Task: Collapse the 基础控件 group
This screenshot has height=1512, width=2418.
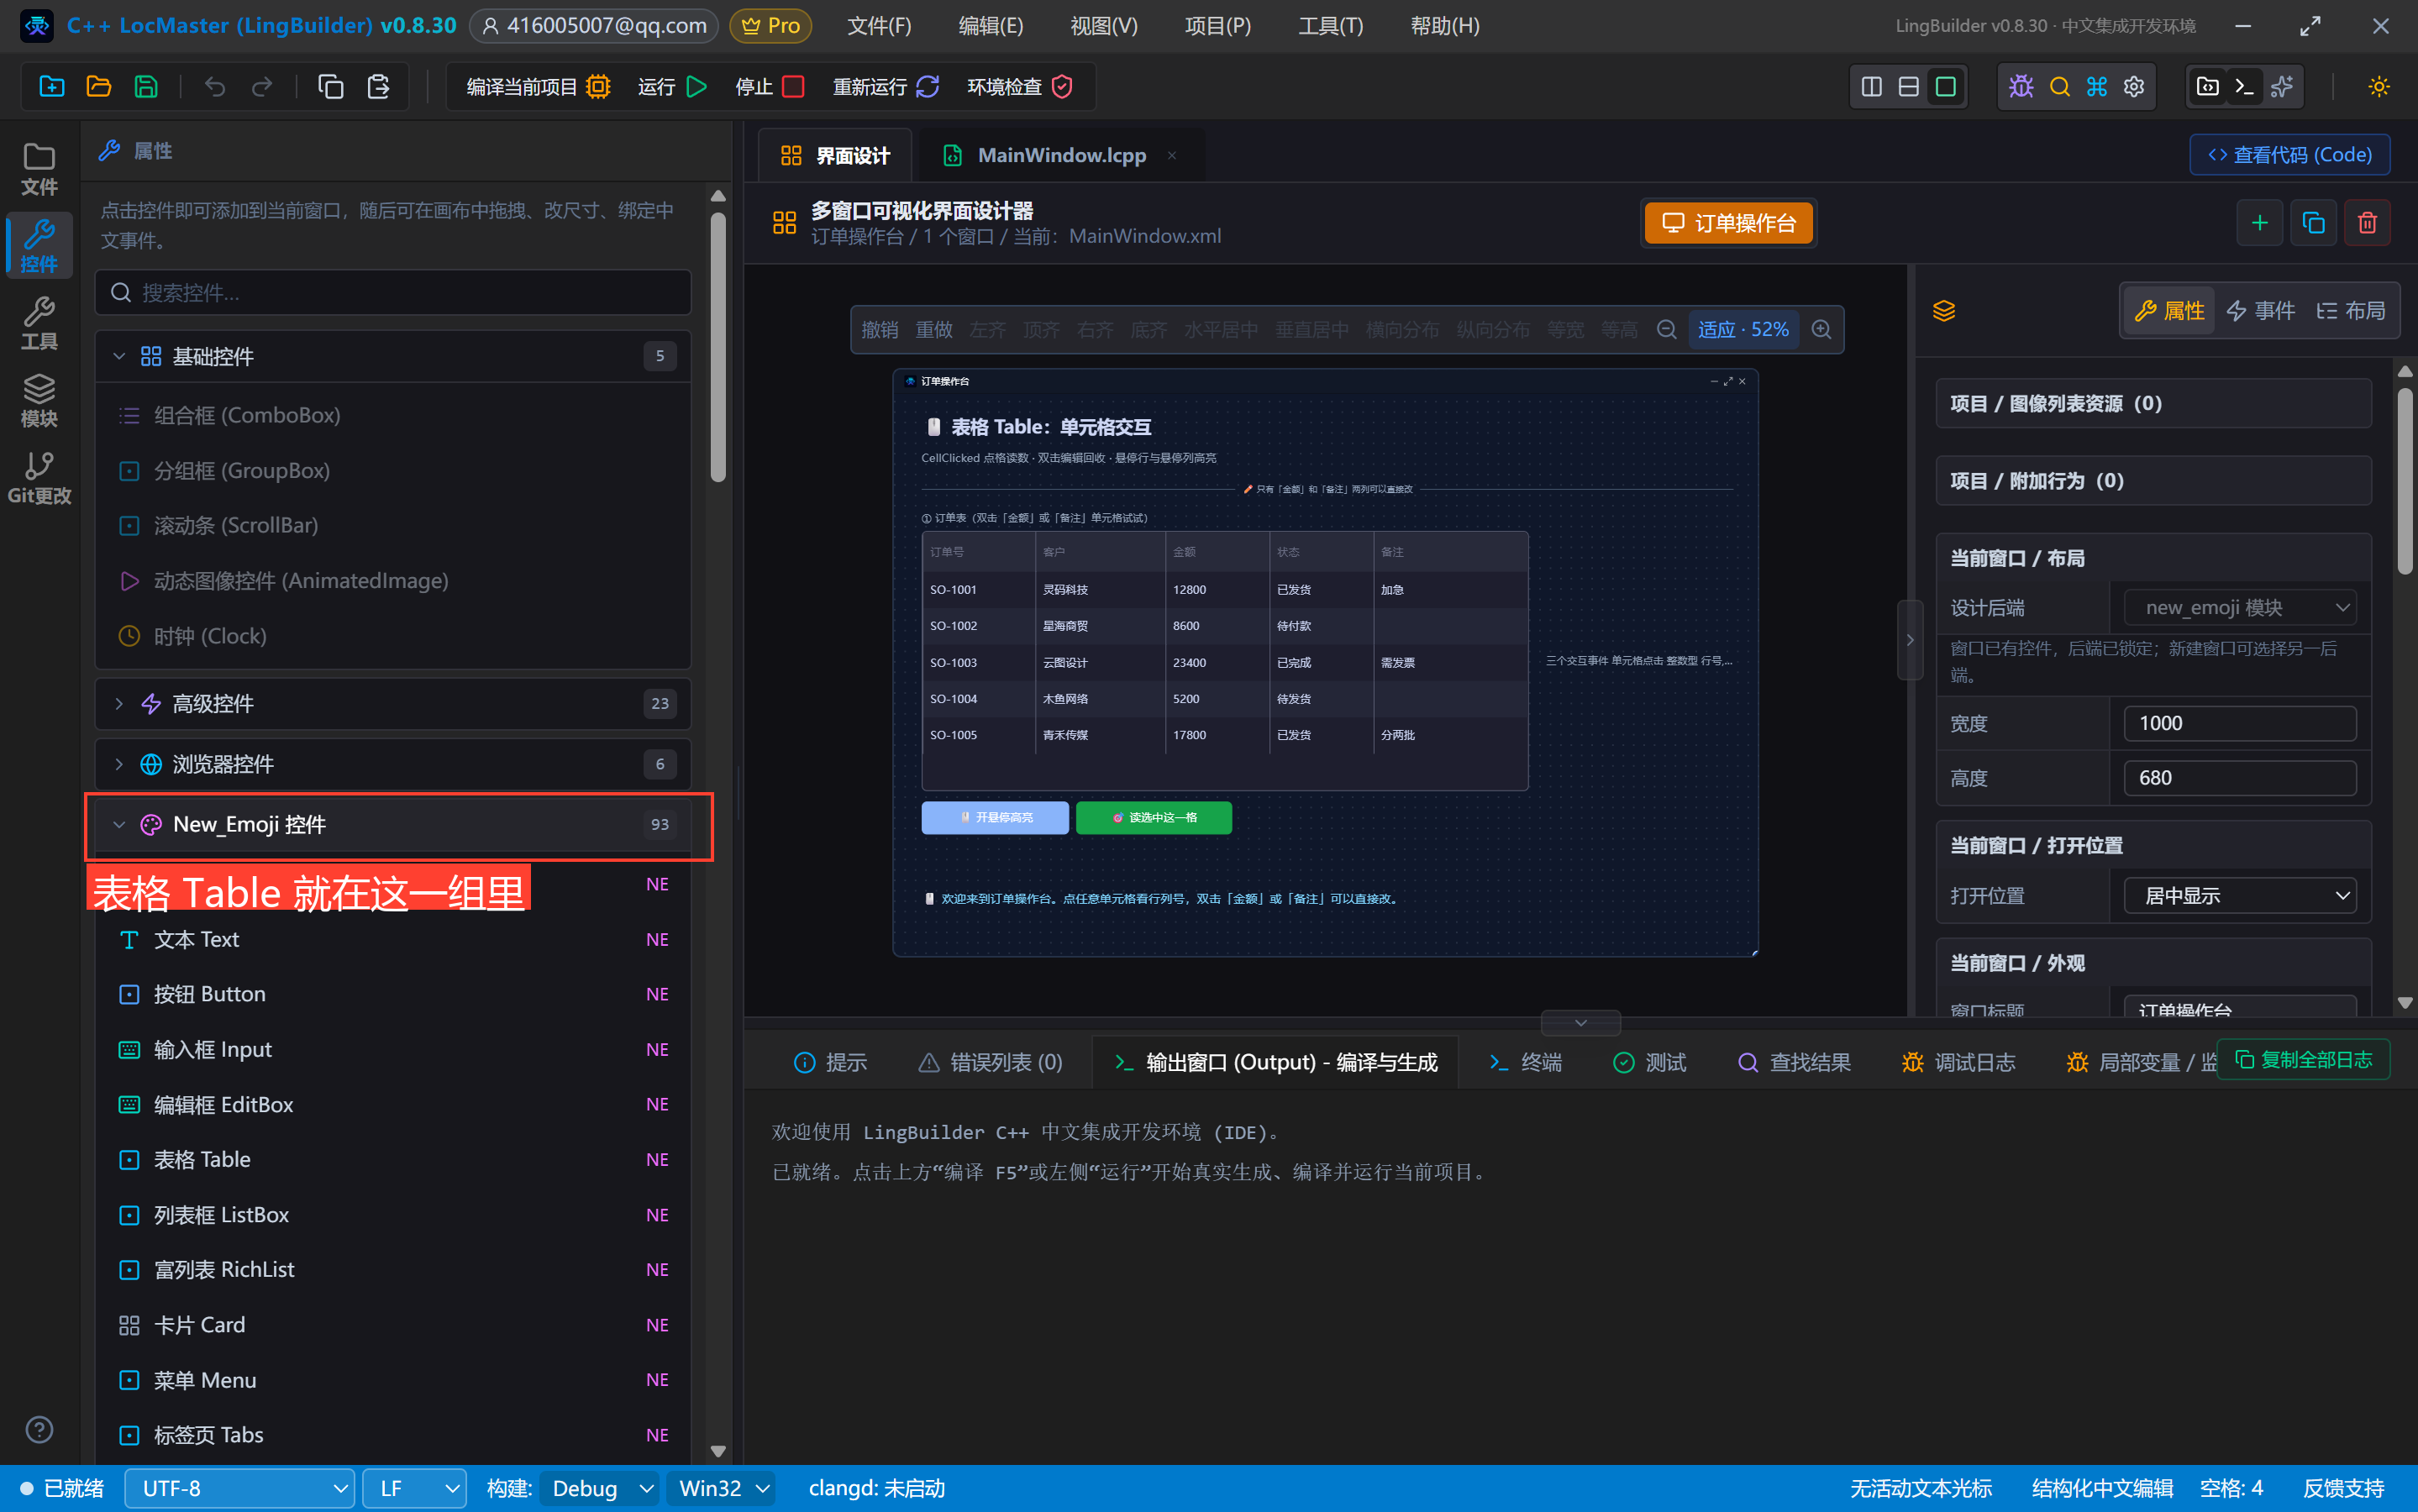Action: [393, 356]
